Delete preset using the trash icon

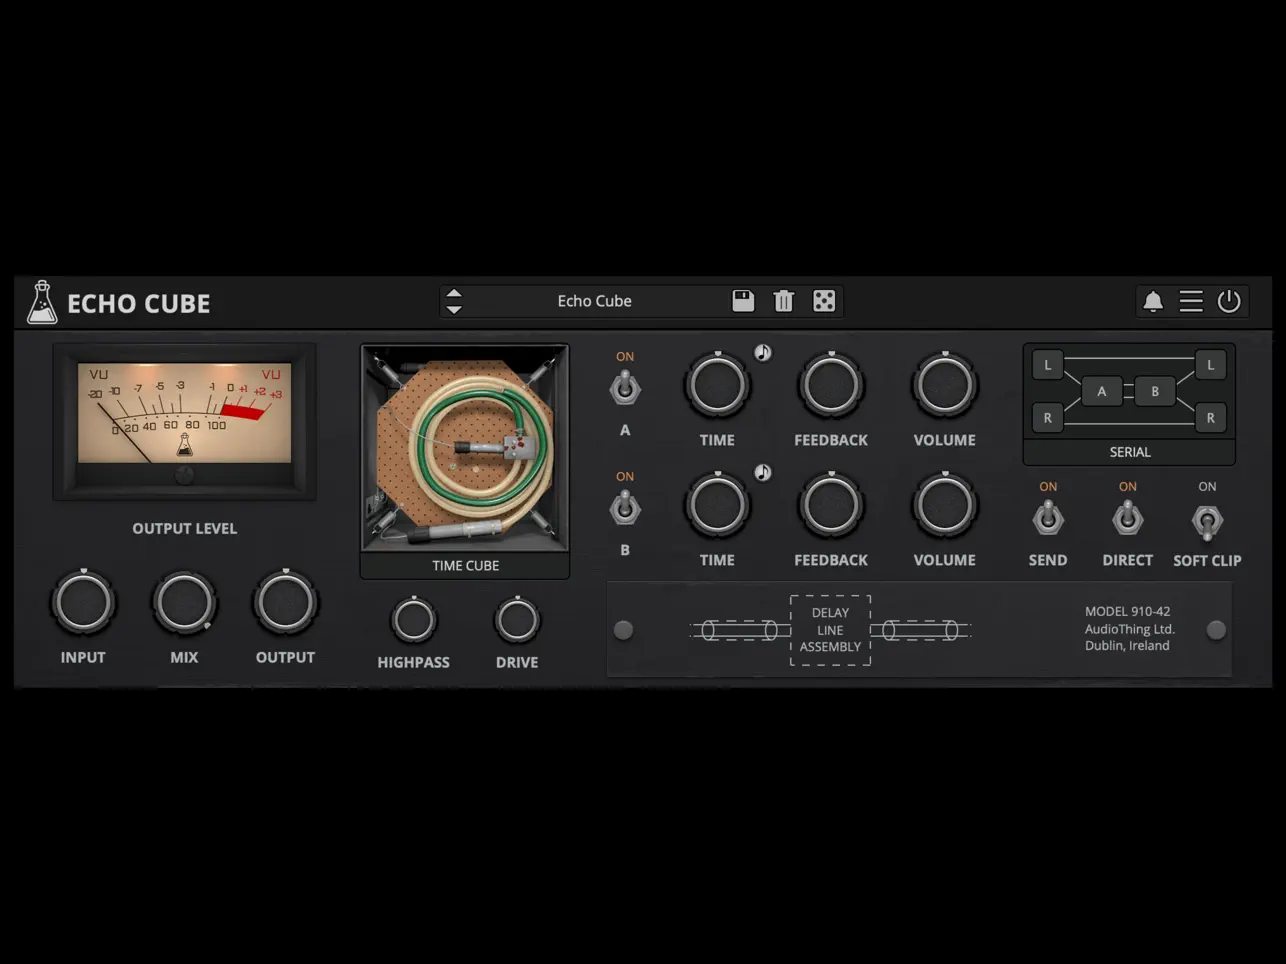pyautogui.click(x=784, y=301)
